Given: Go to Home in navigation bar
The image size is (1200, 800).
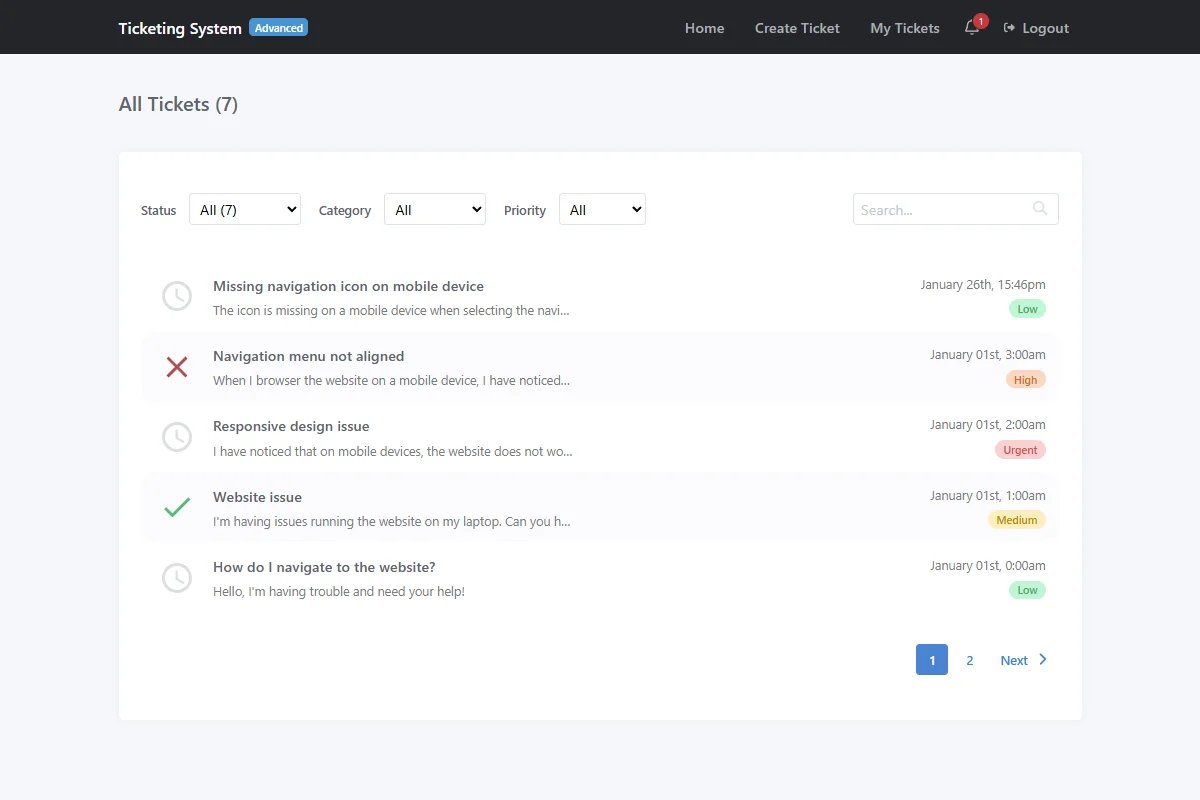Looking at the screenshot, I should coord(704,28).
